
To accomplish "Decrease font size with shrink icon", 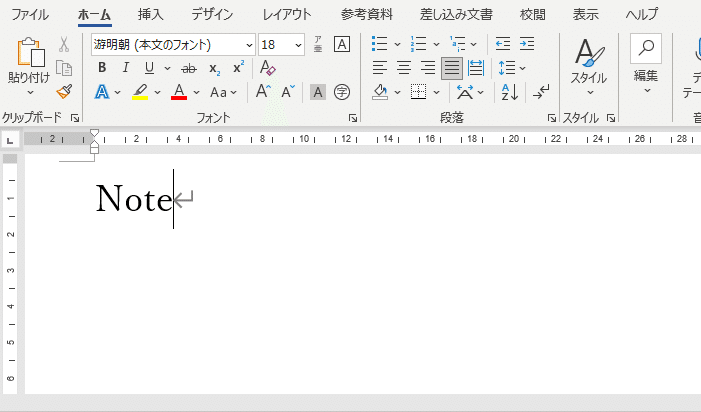I will click(x=288, y=92).
